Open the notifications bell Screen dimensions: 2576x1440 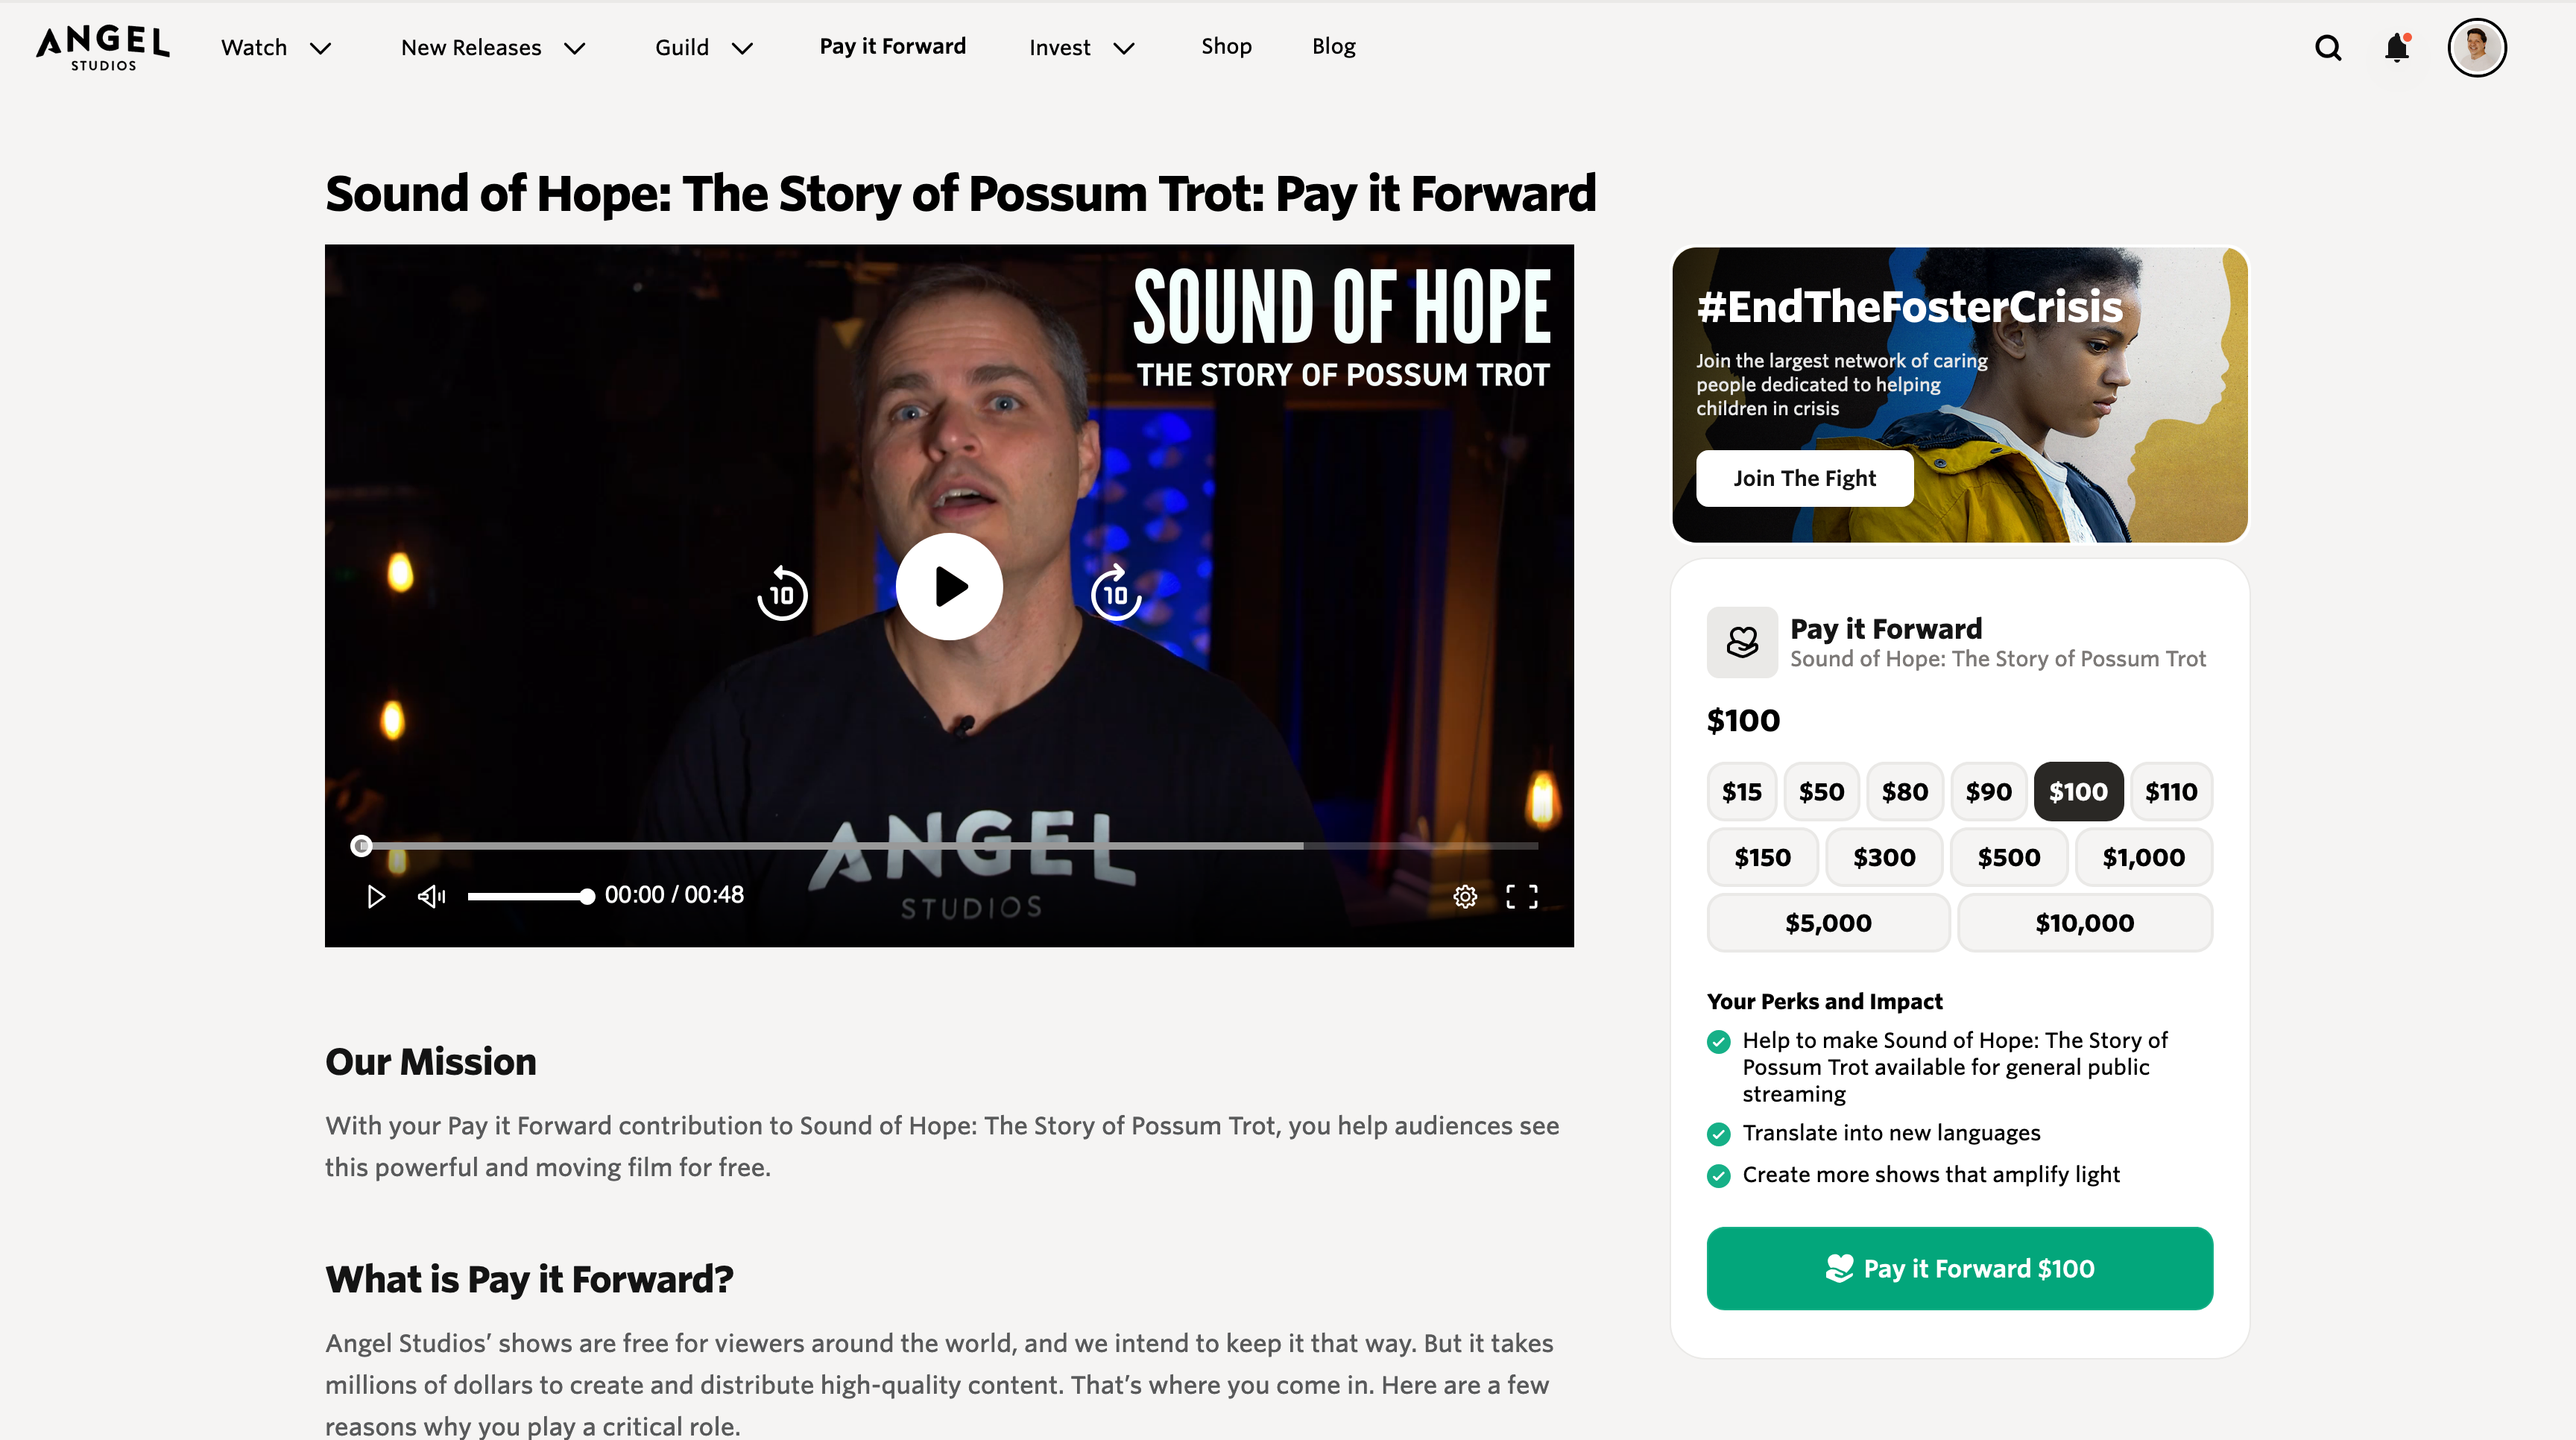click(2397, 47)
